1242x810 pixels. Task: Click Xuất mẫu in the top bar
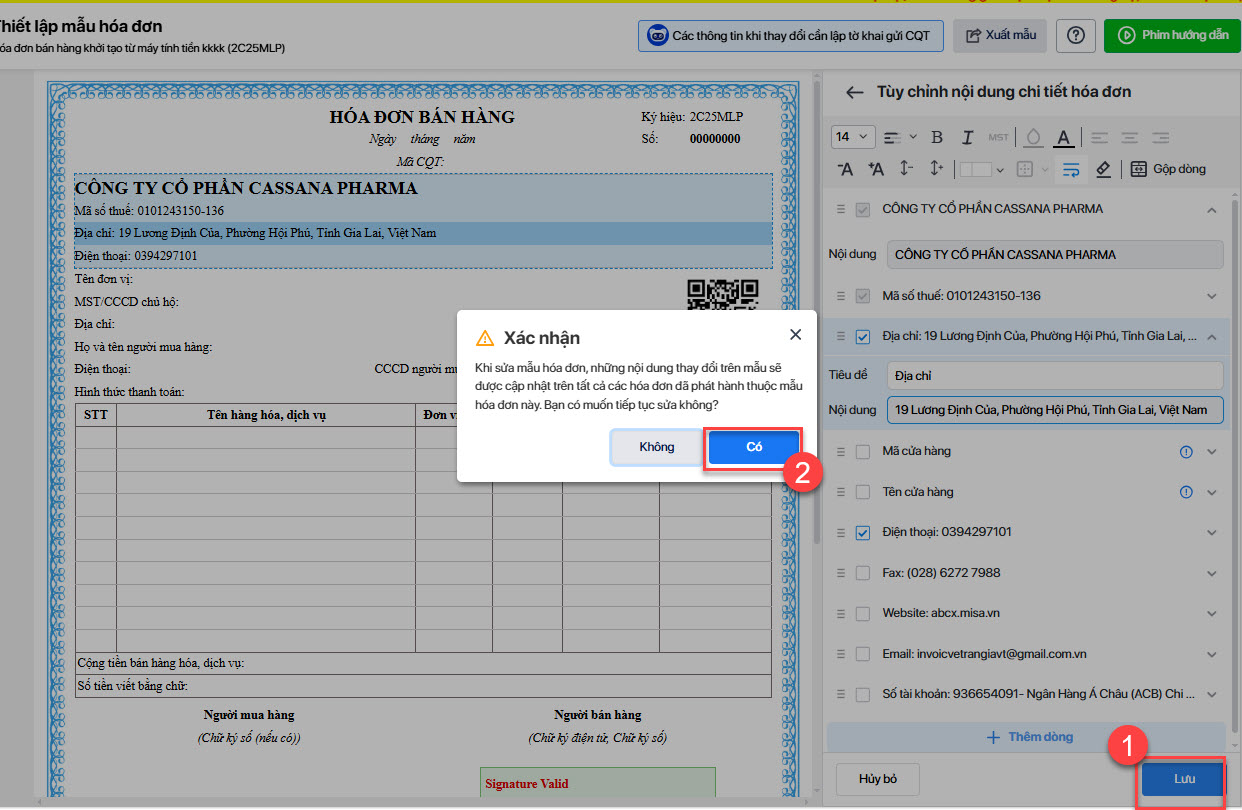pyautogui.click(x=1000, y=35)
